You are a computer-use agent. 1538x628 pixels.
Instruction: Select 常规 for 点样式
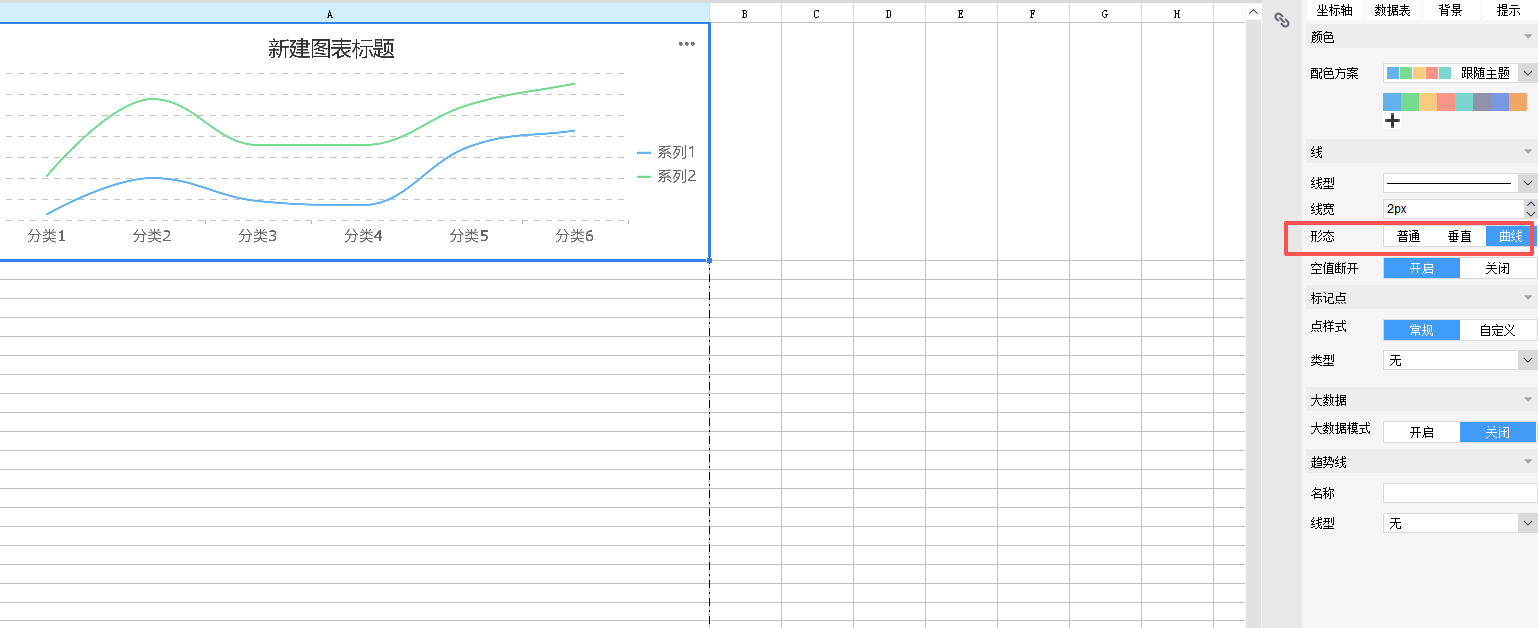pyautogui.click(x=1421, y=330)
